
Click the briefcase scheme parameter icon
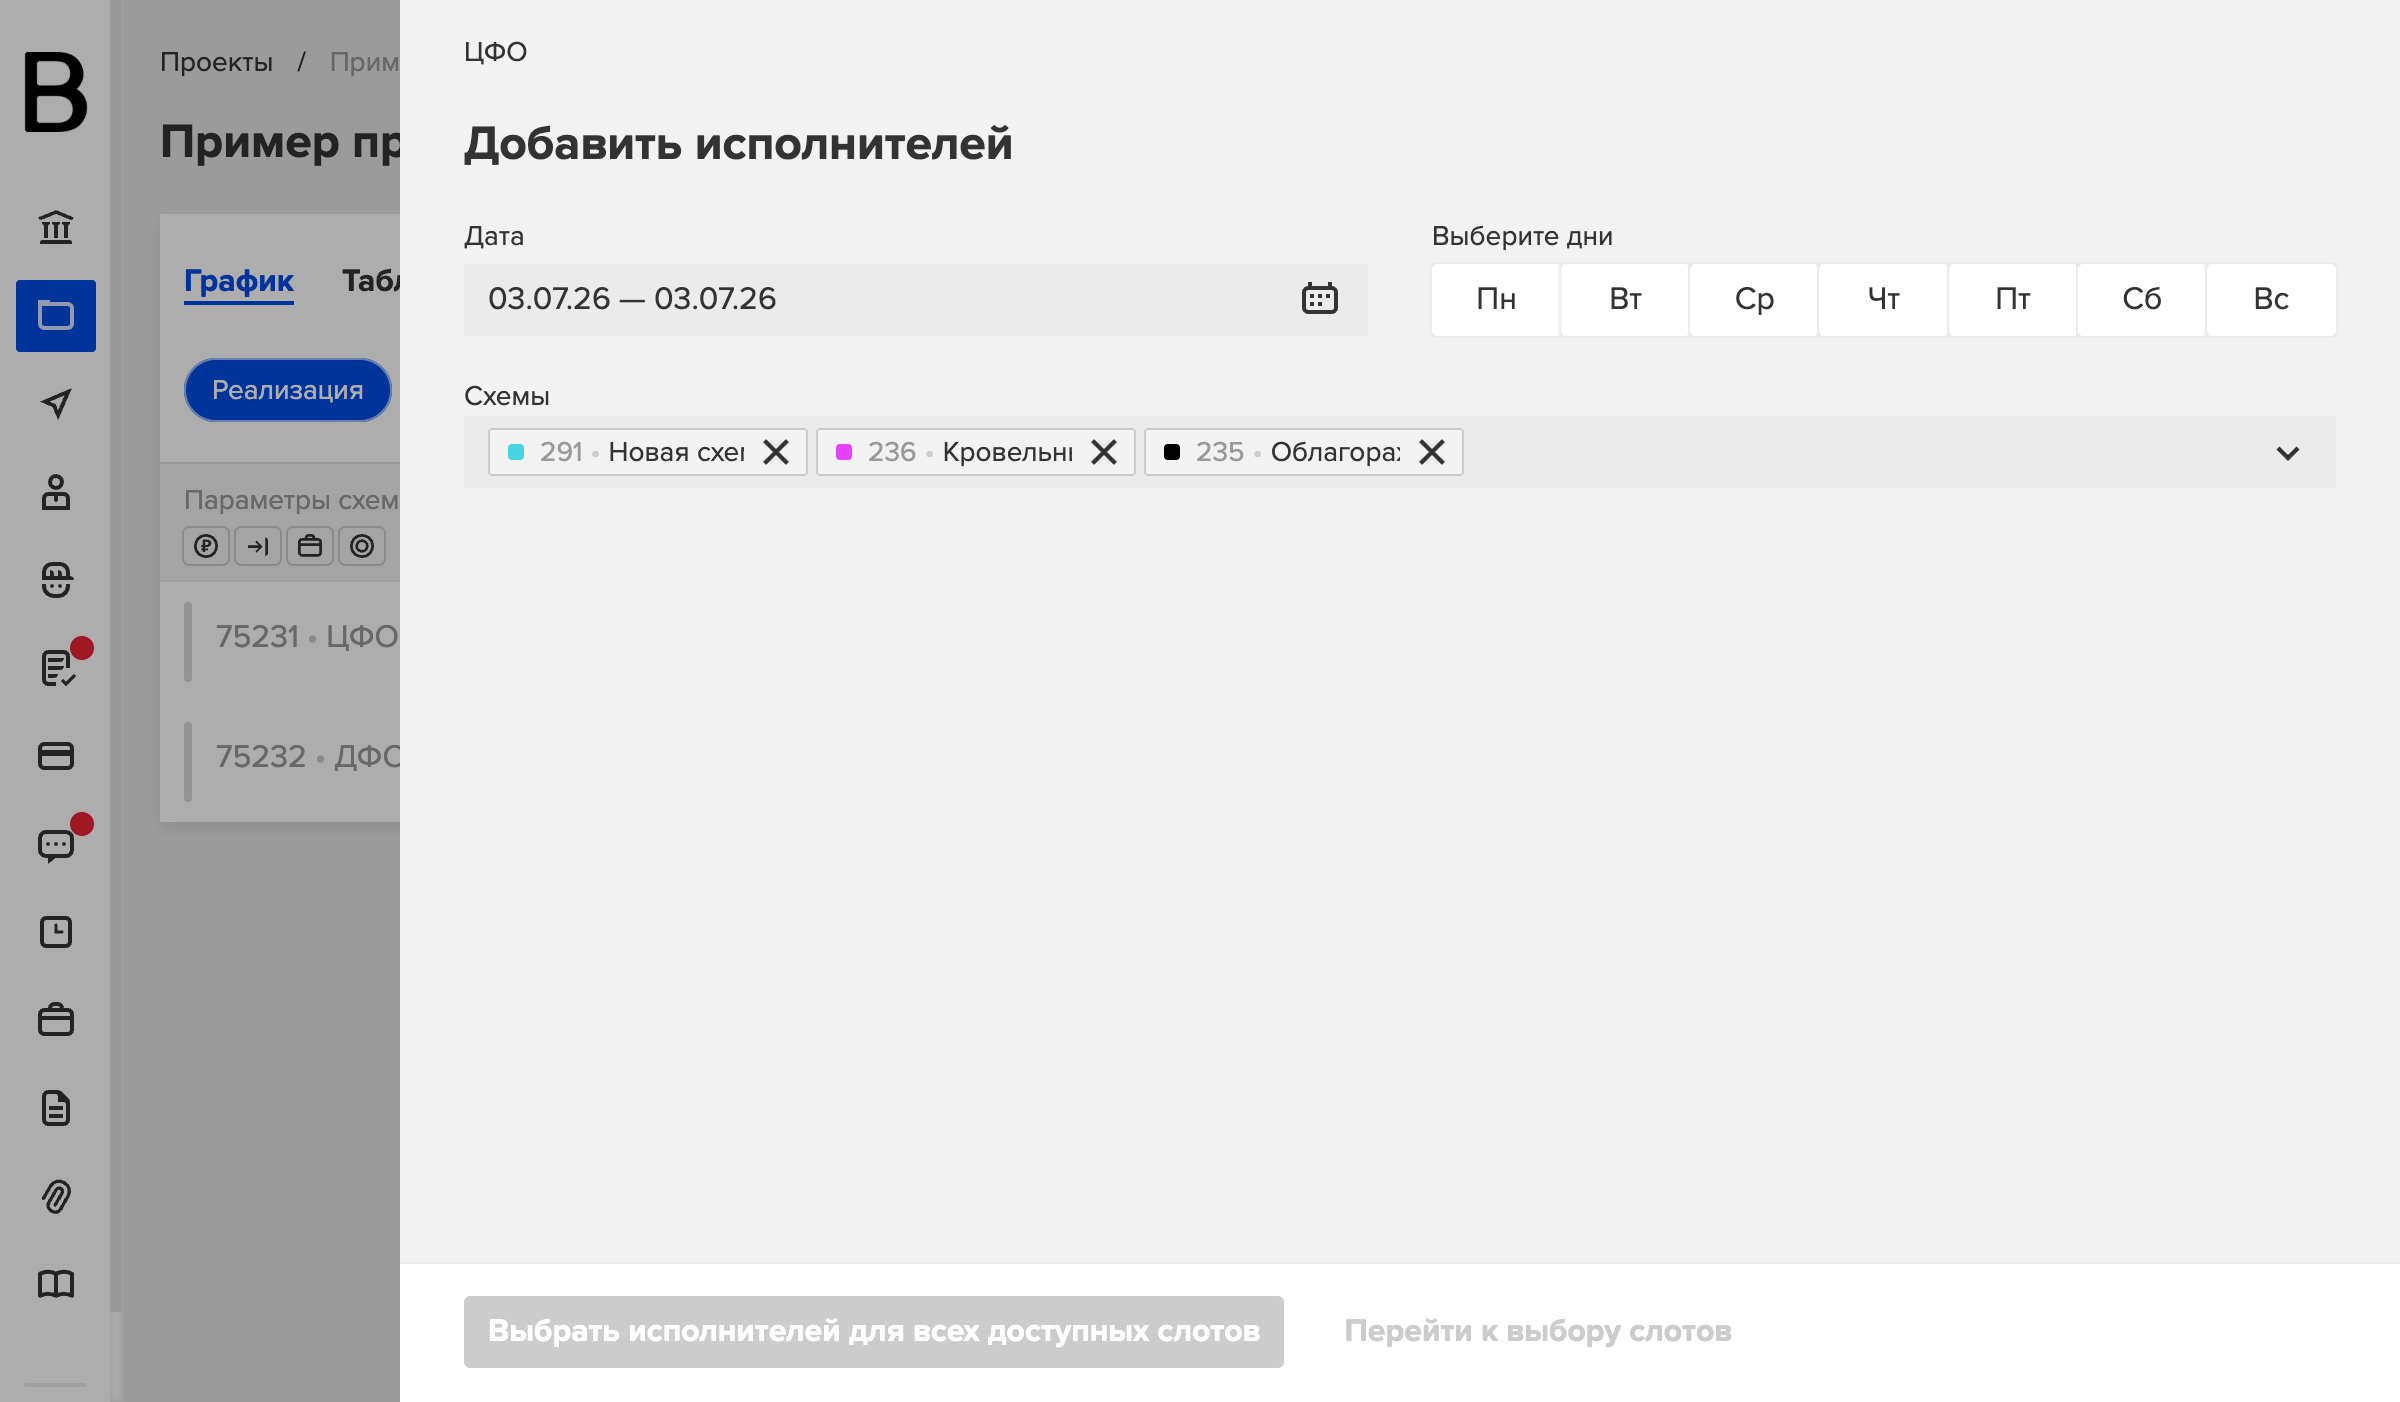pos(310,546)
